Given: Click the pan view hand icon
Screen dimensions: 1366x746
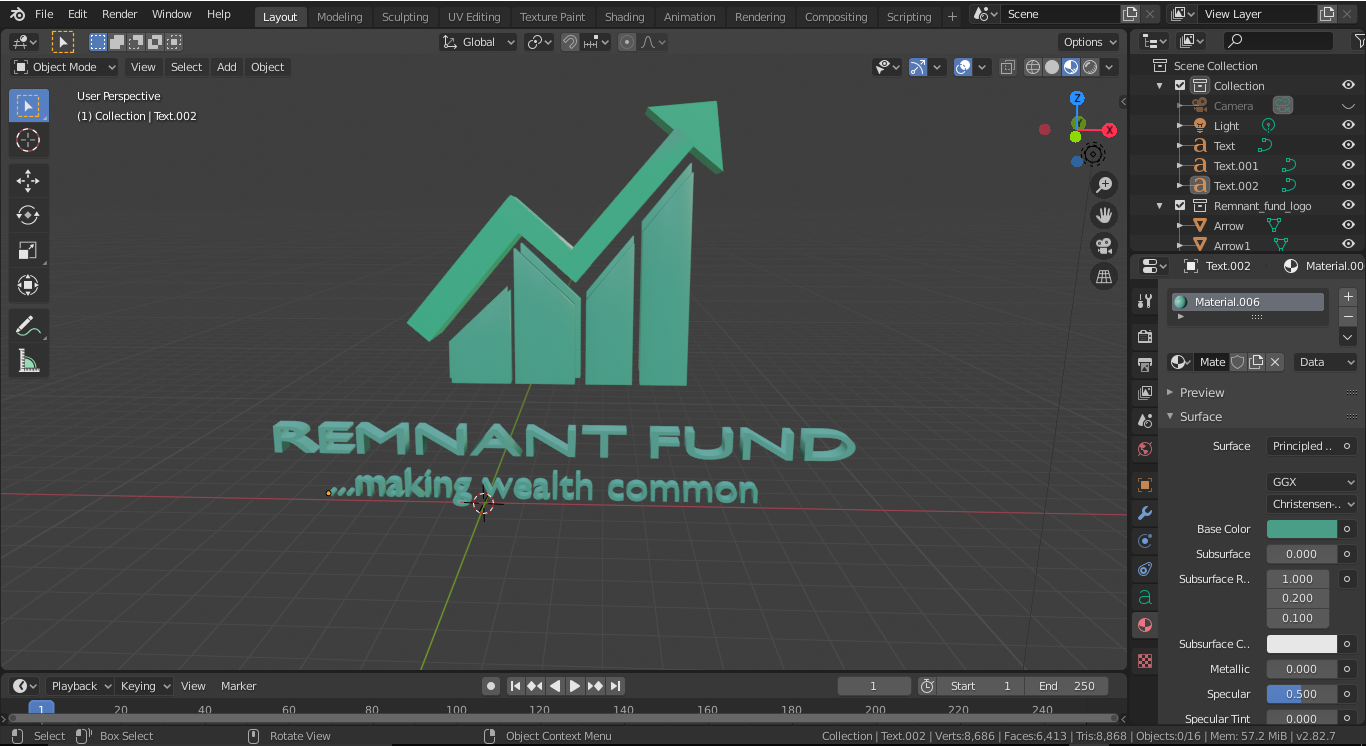Looking at the screenshot, I should tap(1104, 215).
